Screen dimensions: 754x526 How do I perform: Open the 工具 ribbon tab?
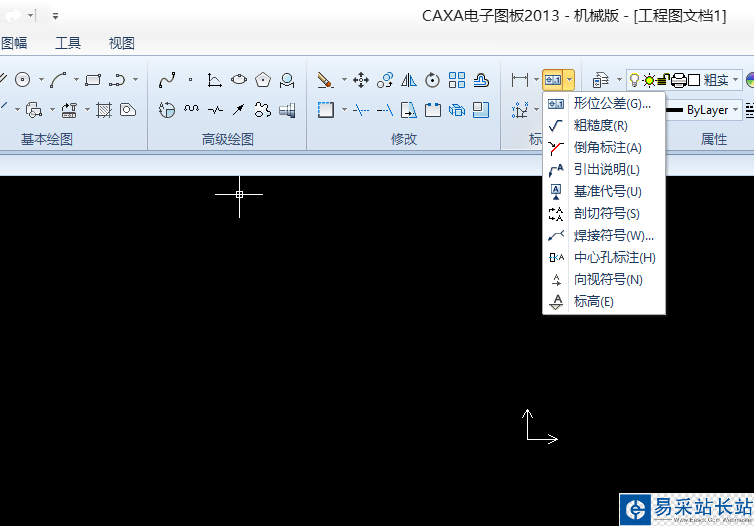coord(68,43)
